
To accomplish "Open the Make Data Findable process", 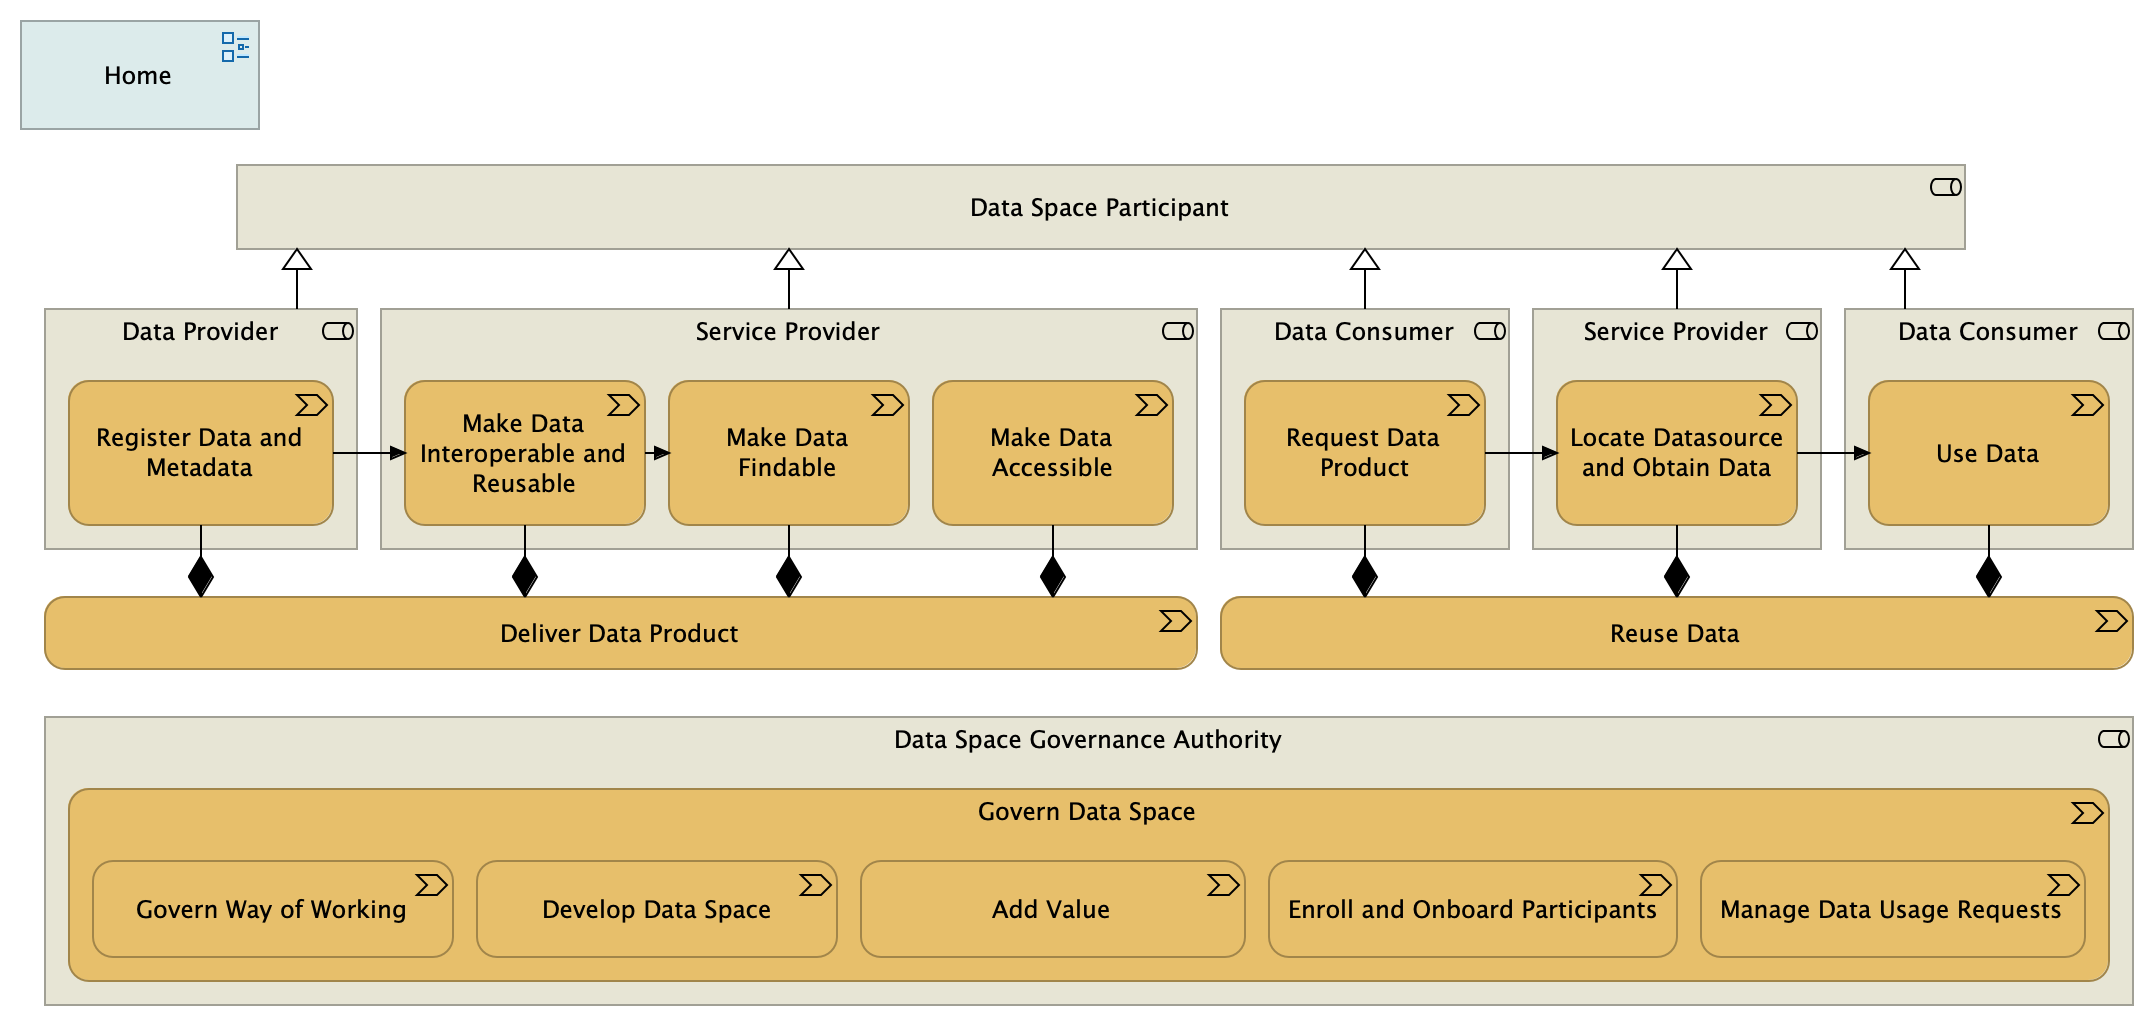I will [787, 453].
